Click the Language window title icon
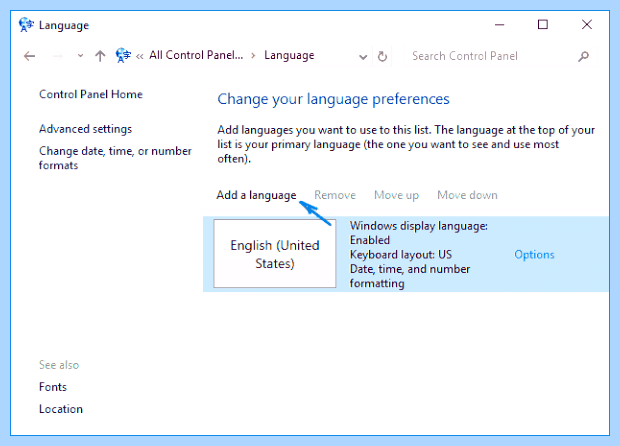The image size is (620, 446). pos(26,25)
